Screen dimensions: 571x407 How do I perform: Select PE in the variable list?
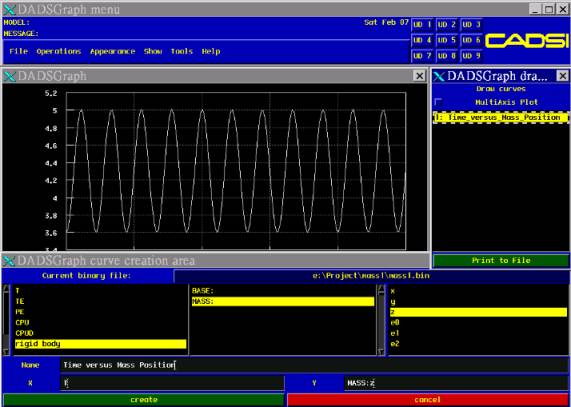101,312
